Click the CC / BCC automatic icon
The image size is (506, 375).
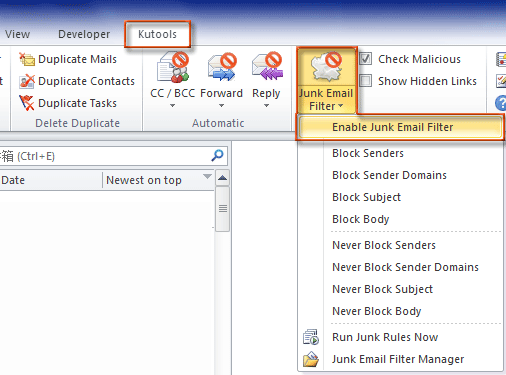coord(173,67)
